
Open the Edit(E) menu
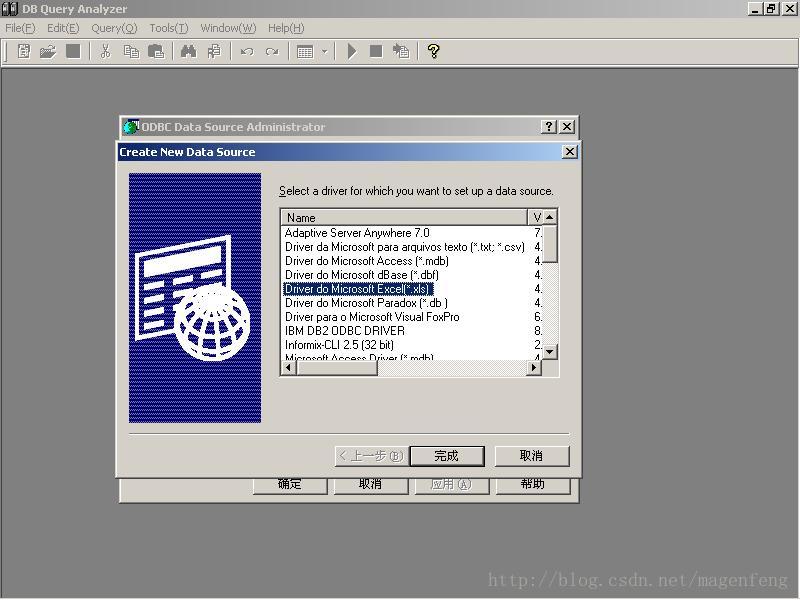(x=63, y=28)
